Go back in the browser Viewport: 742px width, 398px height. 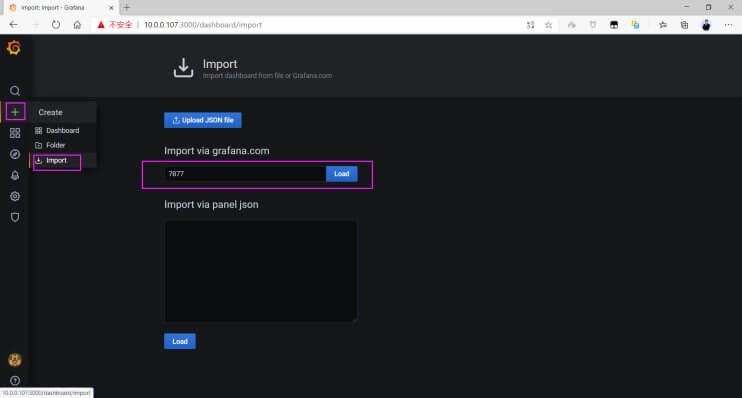[x=13, y=25]
